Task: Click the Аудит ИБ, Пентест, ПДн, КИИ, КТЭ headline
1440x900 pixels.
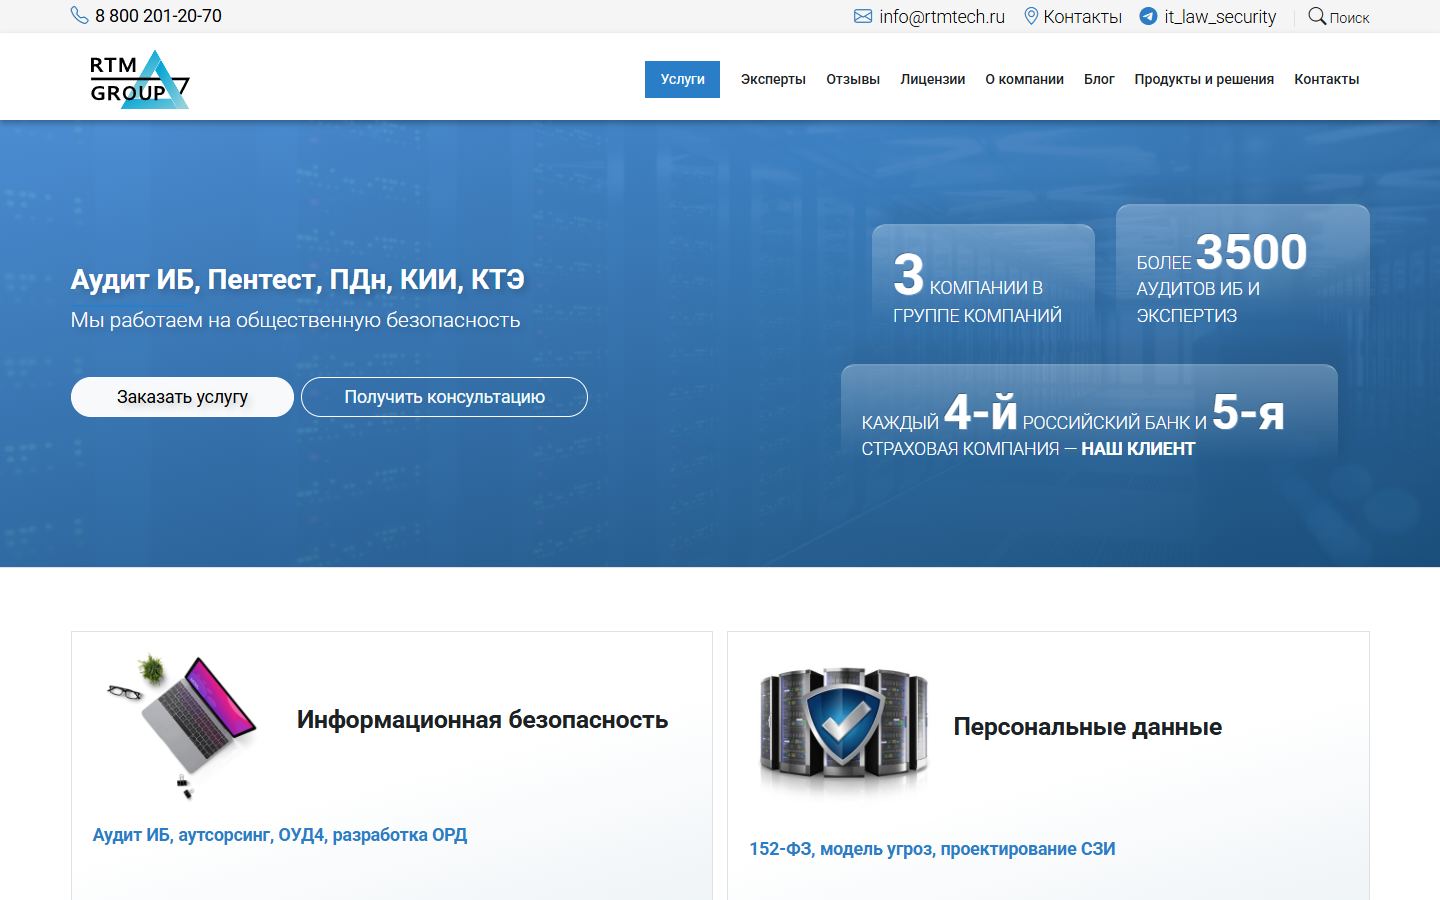Action: tap(297, 280)
